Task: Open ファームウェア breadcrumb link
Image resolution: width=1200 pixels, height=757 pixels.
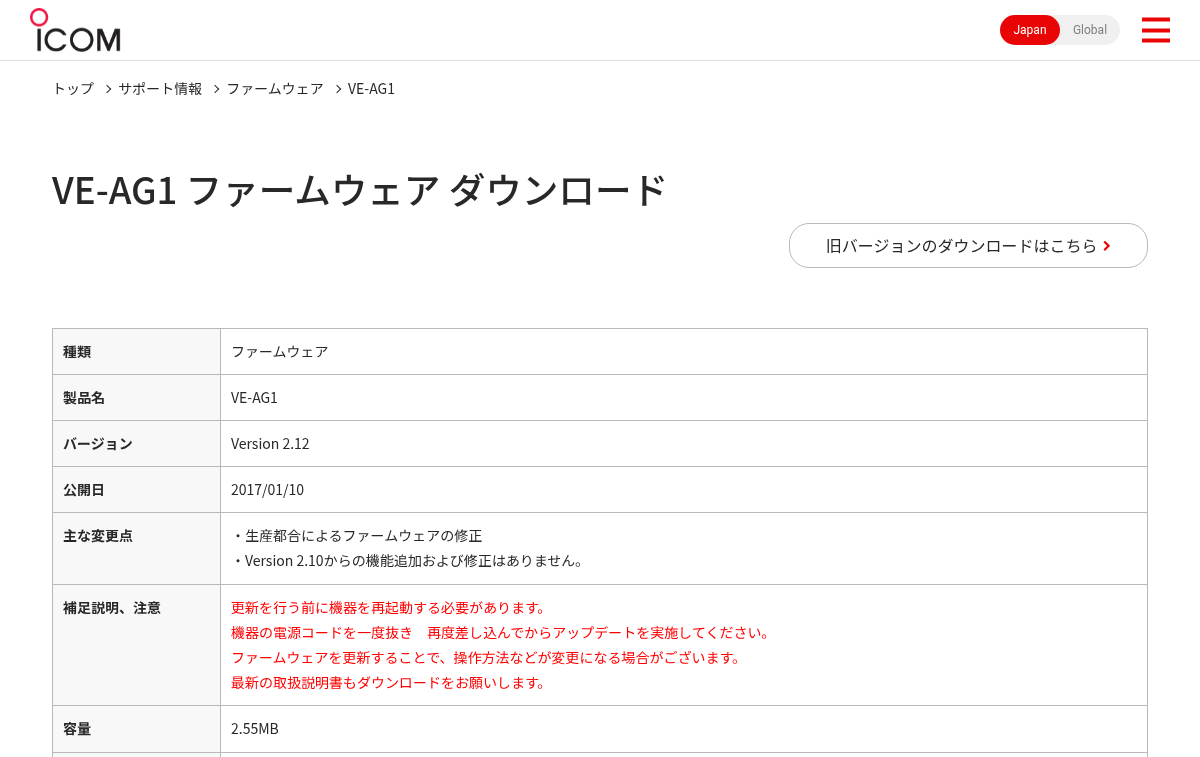Action: point(275,89)
